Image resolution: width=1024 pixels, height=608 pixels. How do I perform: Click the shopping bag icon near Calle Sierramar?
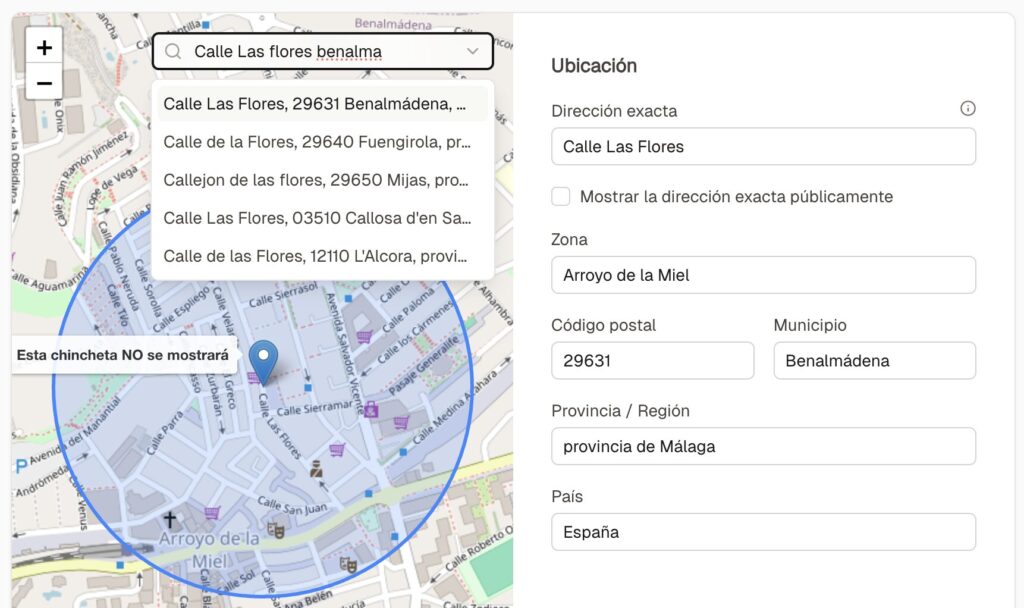pyautogui.click(x=371, y=408)
